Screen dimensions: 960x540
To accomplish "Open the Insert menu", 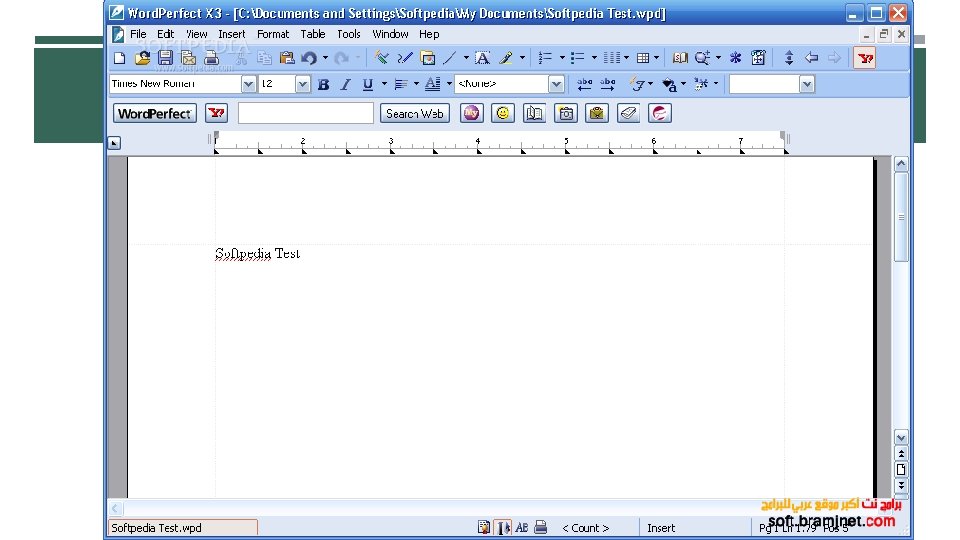I will 231,34.
